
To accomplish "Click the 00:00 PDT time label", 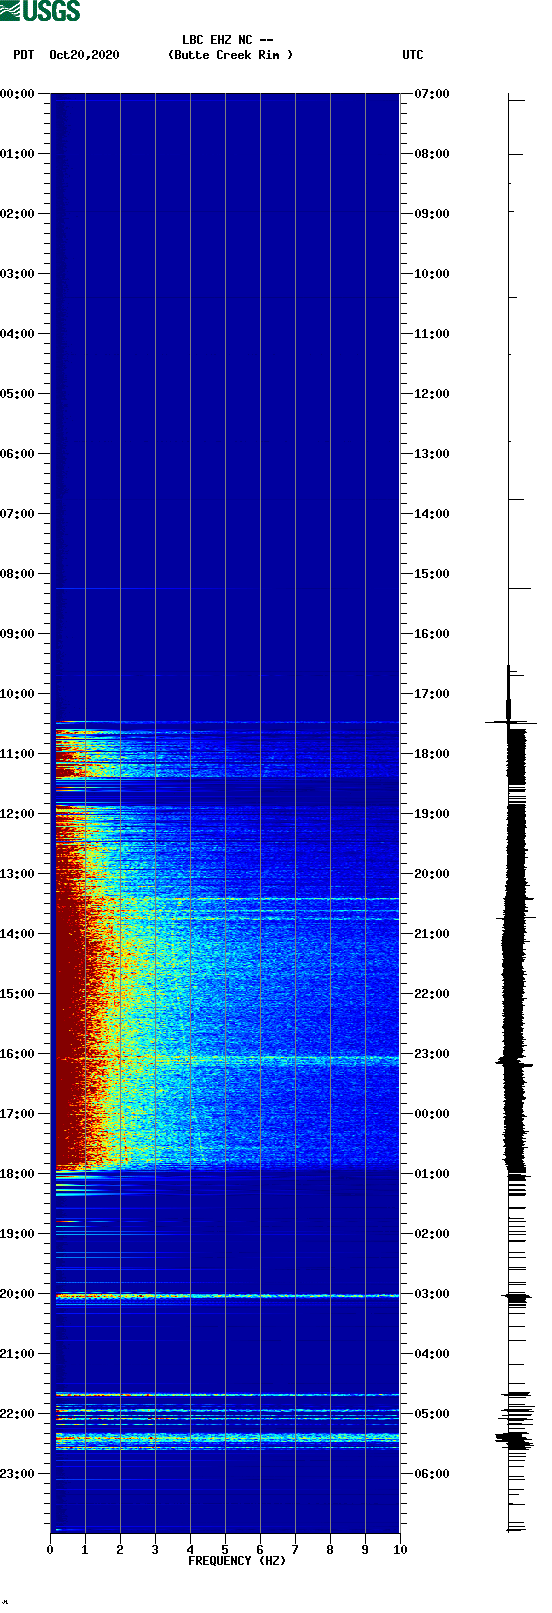I will 18,94.
